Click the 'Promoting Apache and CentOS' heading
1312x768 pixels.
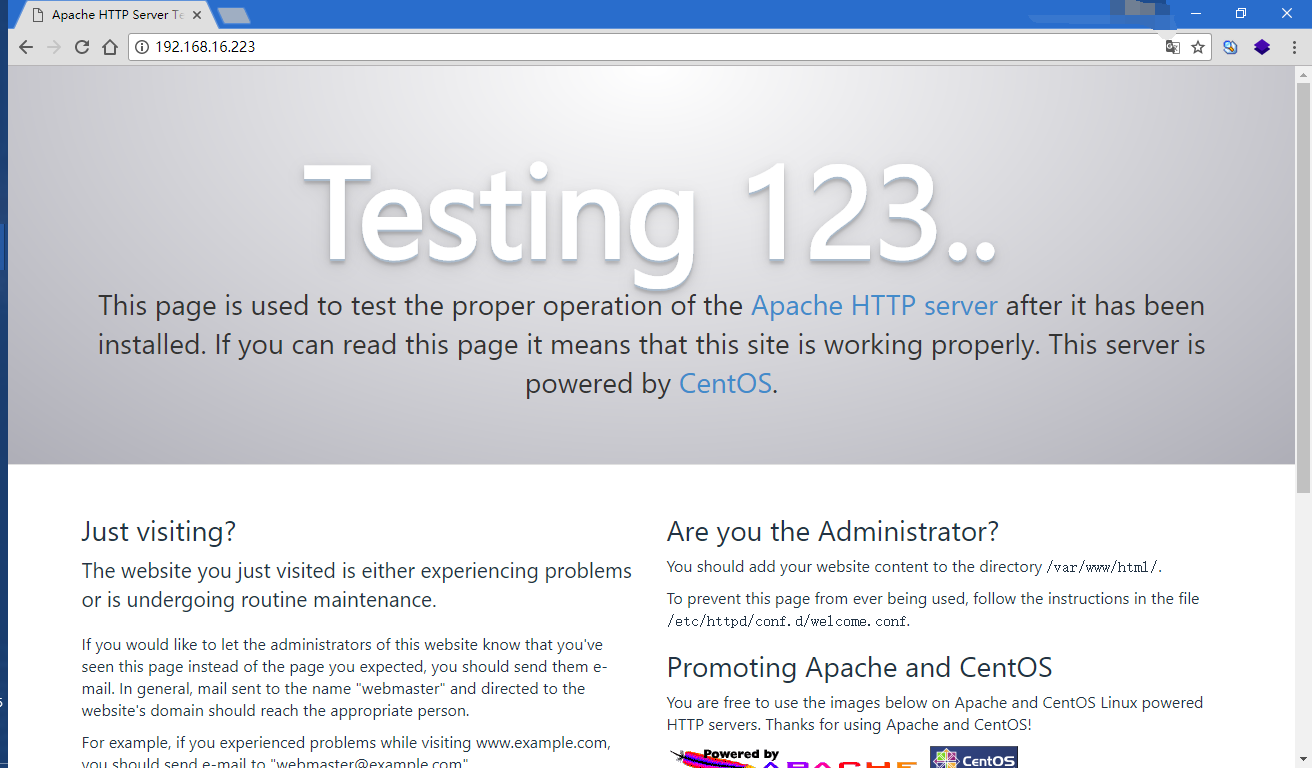(x=860, y=667)
